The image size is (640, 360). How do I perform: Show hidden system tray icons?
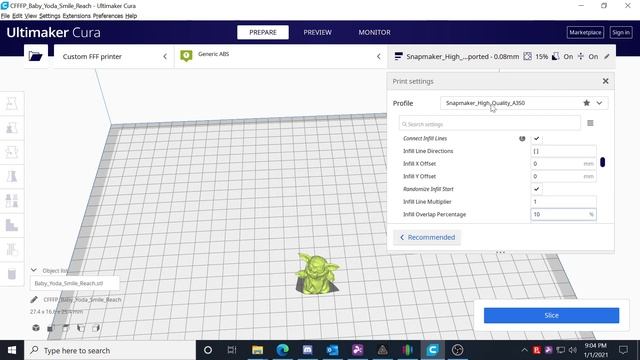(524, 350)
